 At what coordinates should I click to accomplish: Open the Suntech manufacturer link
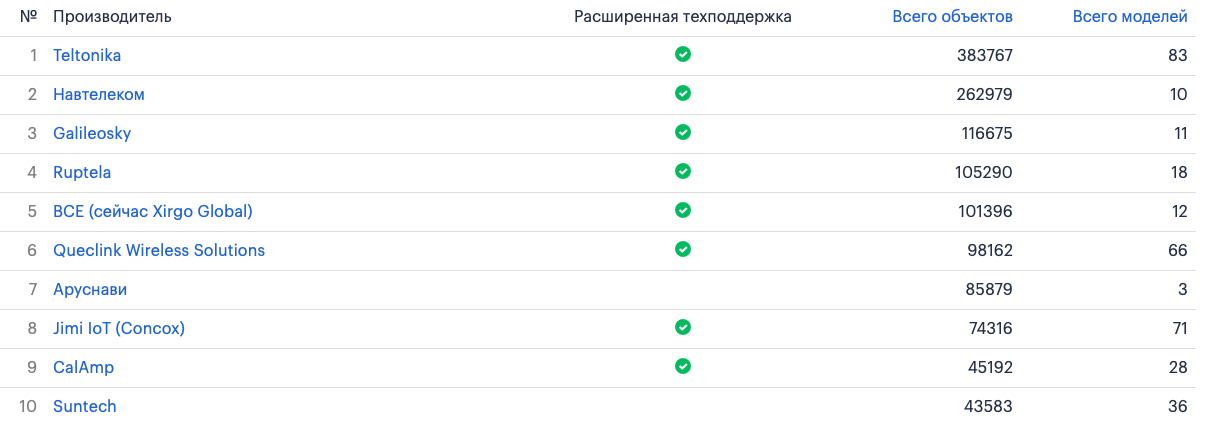point(85,407)
